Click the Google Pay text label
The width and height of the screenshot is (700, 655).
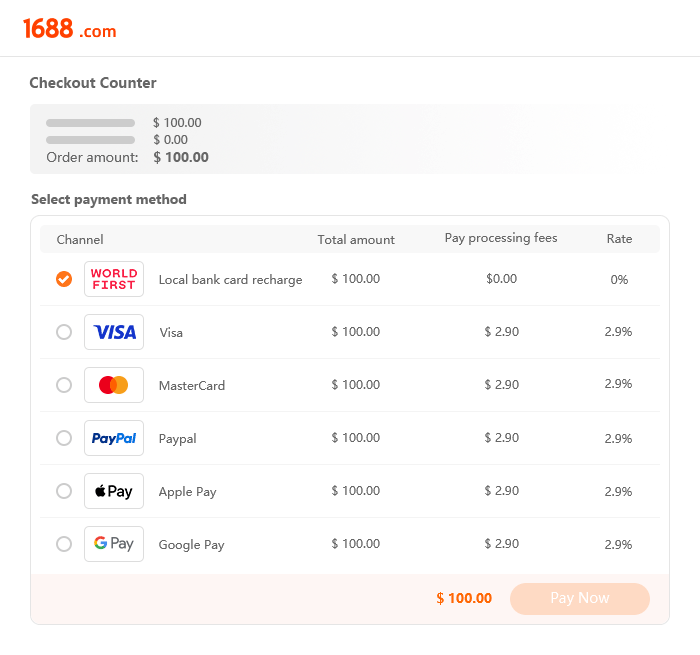(192, 545)
